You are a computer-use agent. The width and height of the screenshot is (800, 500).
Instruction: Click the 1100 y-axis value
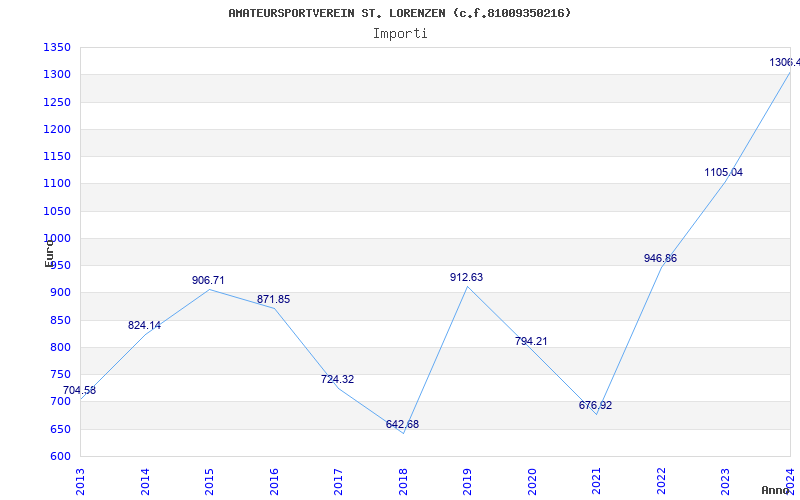pyautogui.click(x=57, y=184)
